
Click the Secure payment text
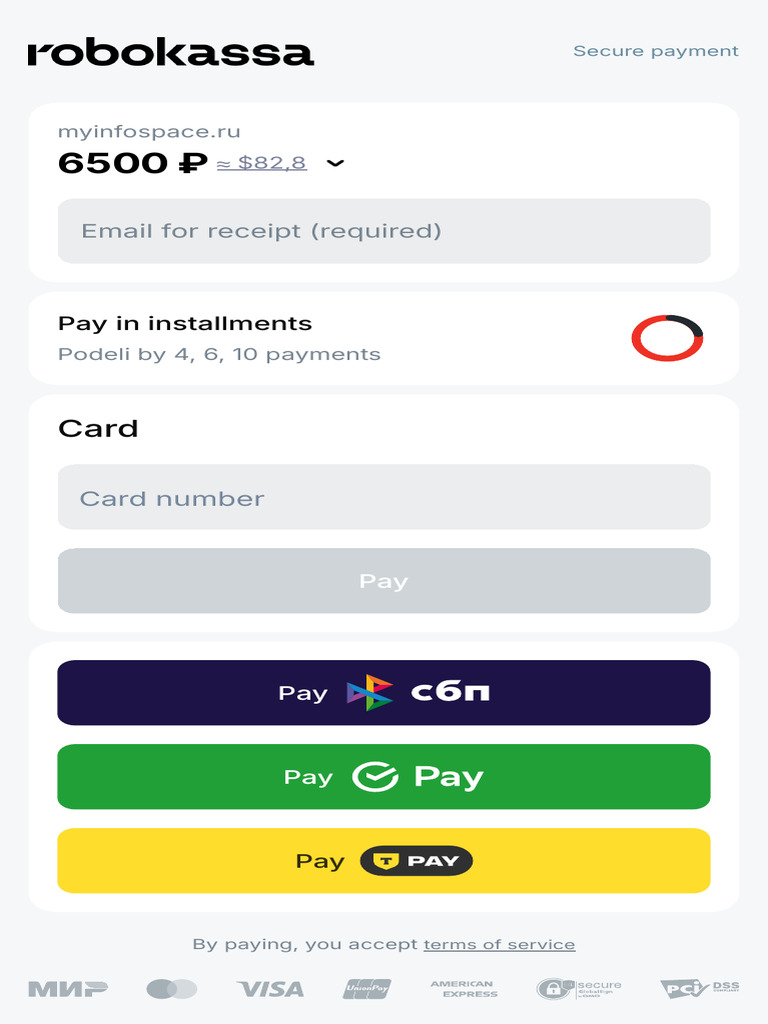click(655, 51)
